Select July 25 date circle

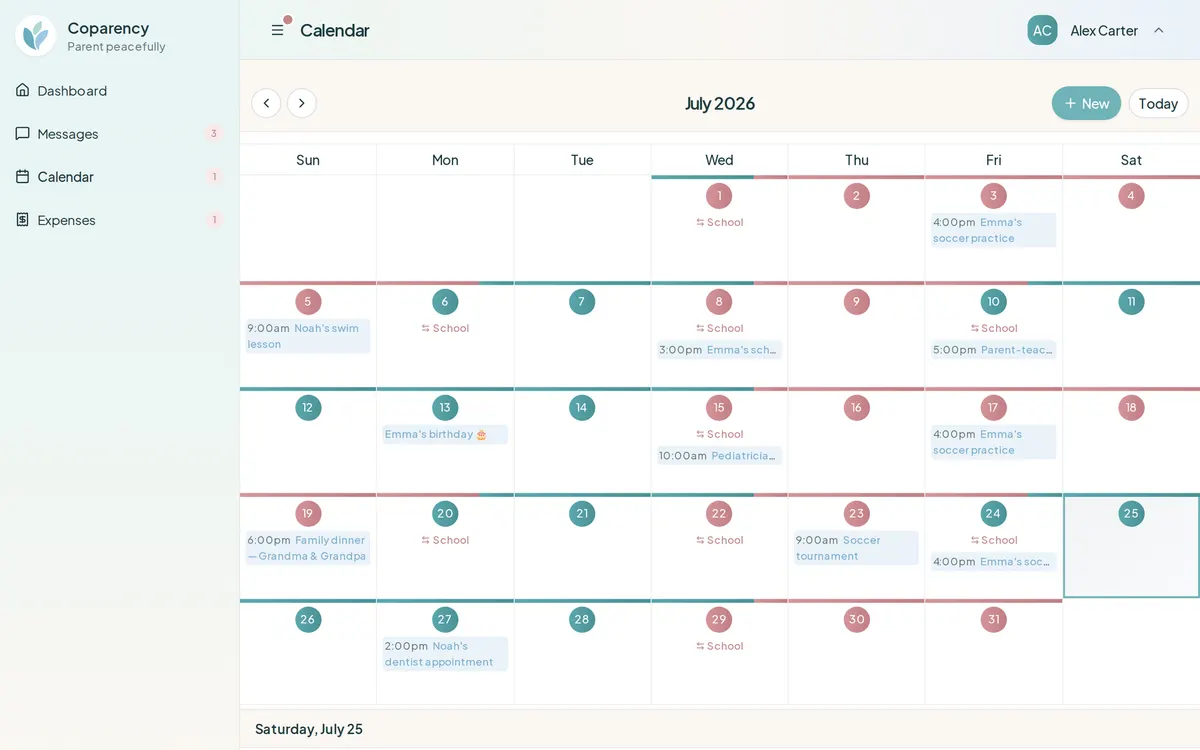(1131, 514)
